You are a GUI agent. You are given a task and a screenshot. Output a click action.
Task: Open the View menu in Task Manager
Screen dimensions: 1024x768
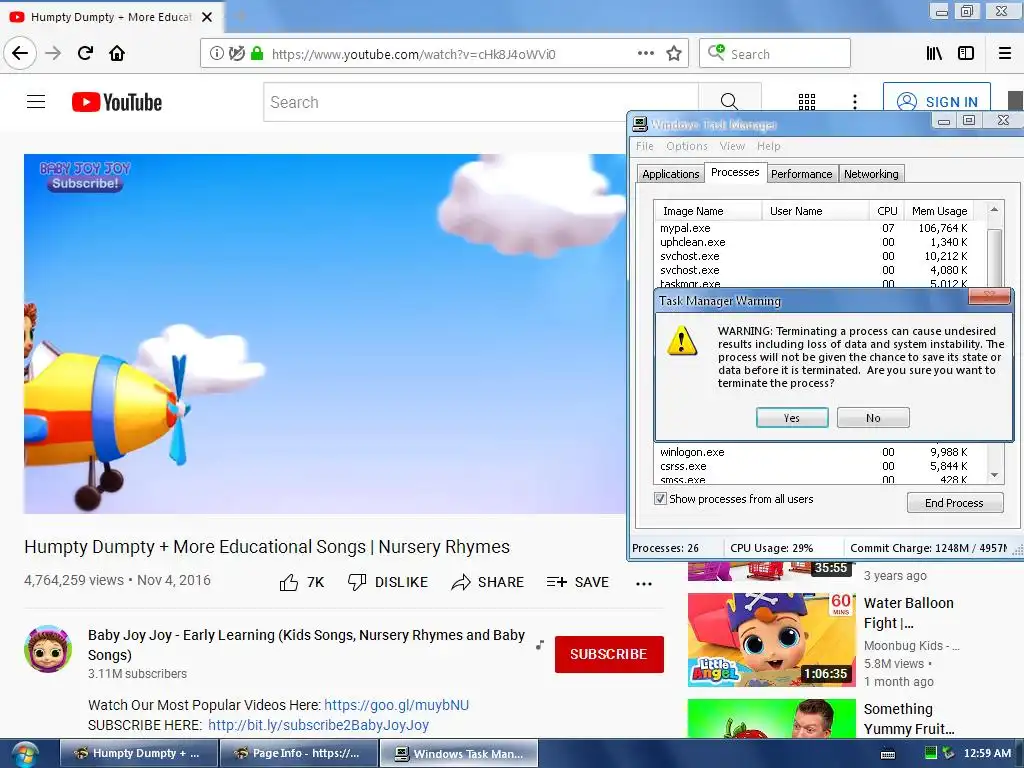tap(732, 146)
